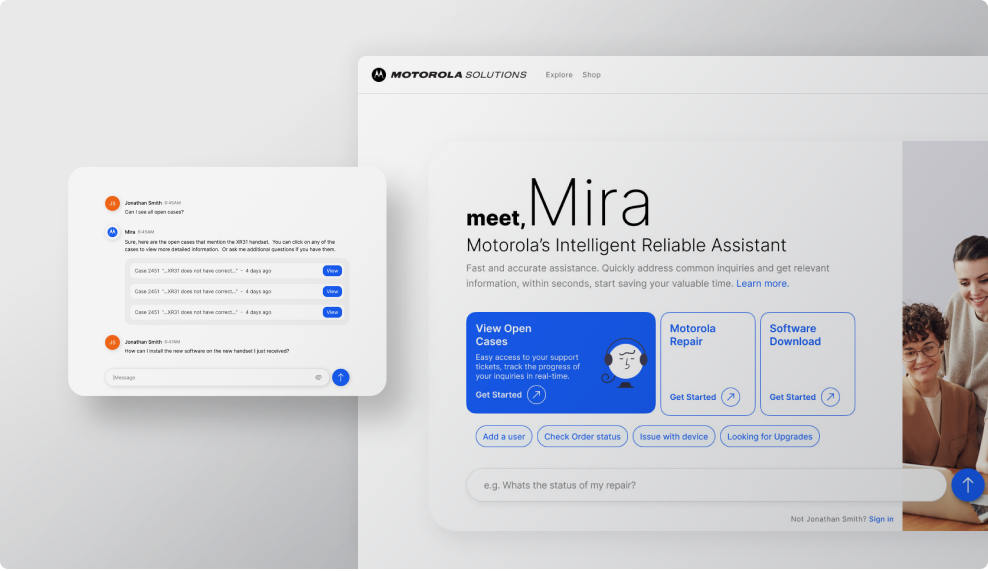Screen dimensions: 988x571
Task: Choose the Check Order status chip
Action: click(x=582, y=436)
